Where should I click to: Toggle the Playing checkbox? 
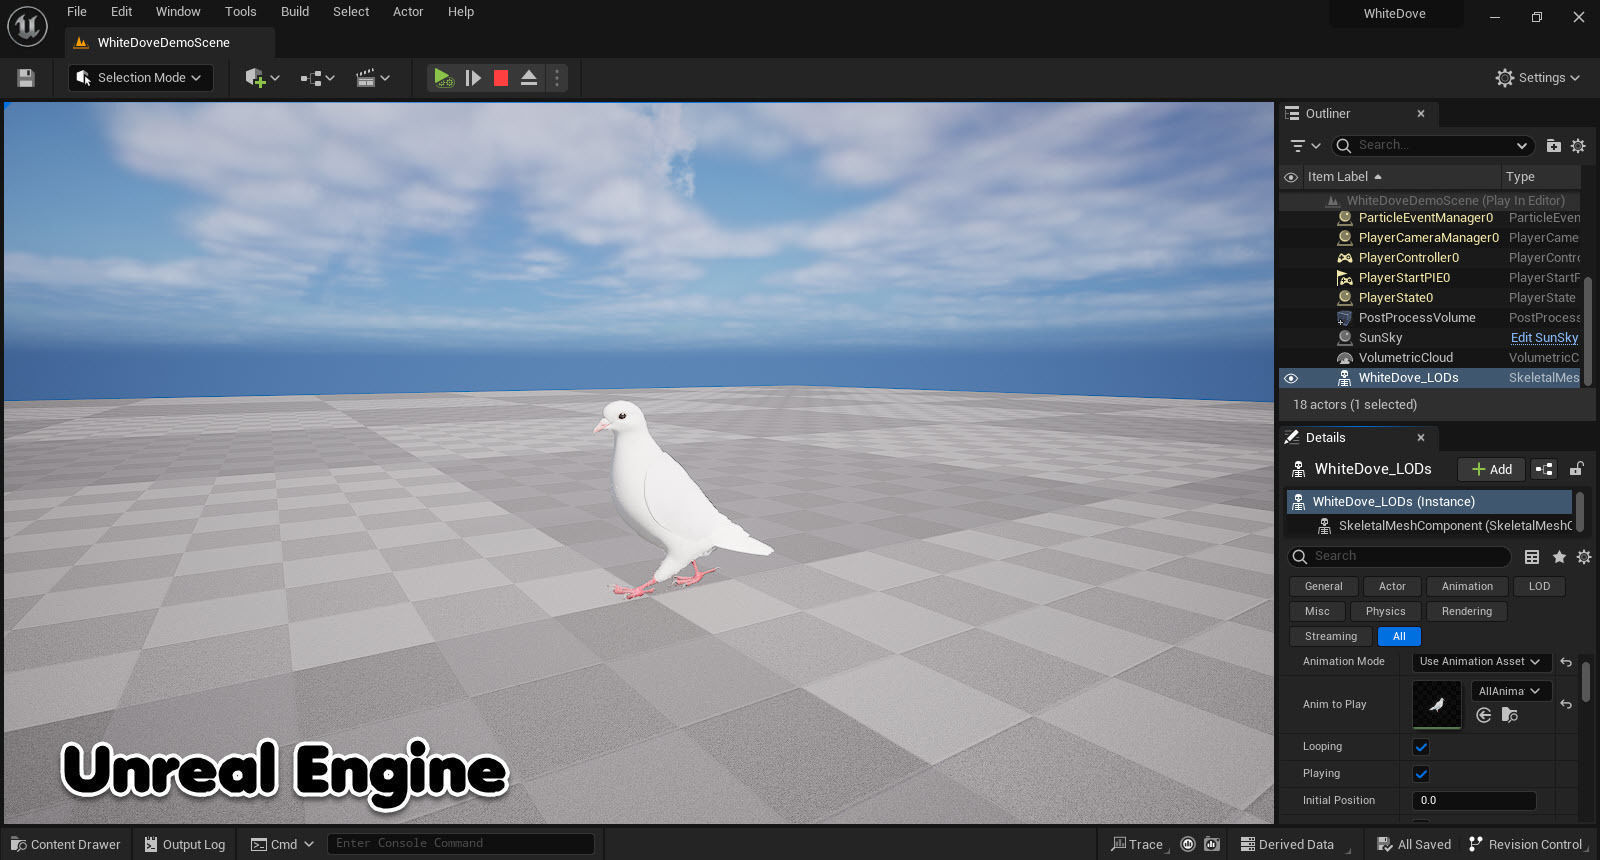point(1421,774)
